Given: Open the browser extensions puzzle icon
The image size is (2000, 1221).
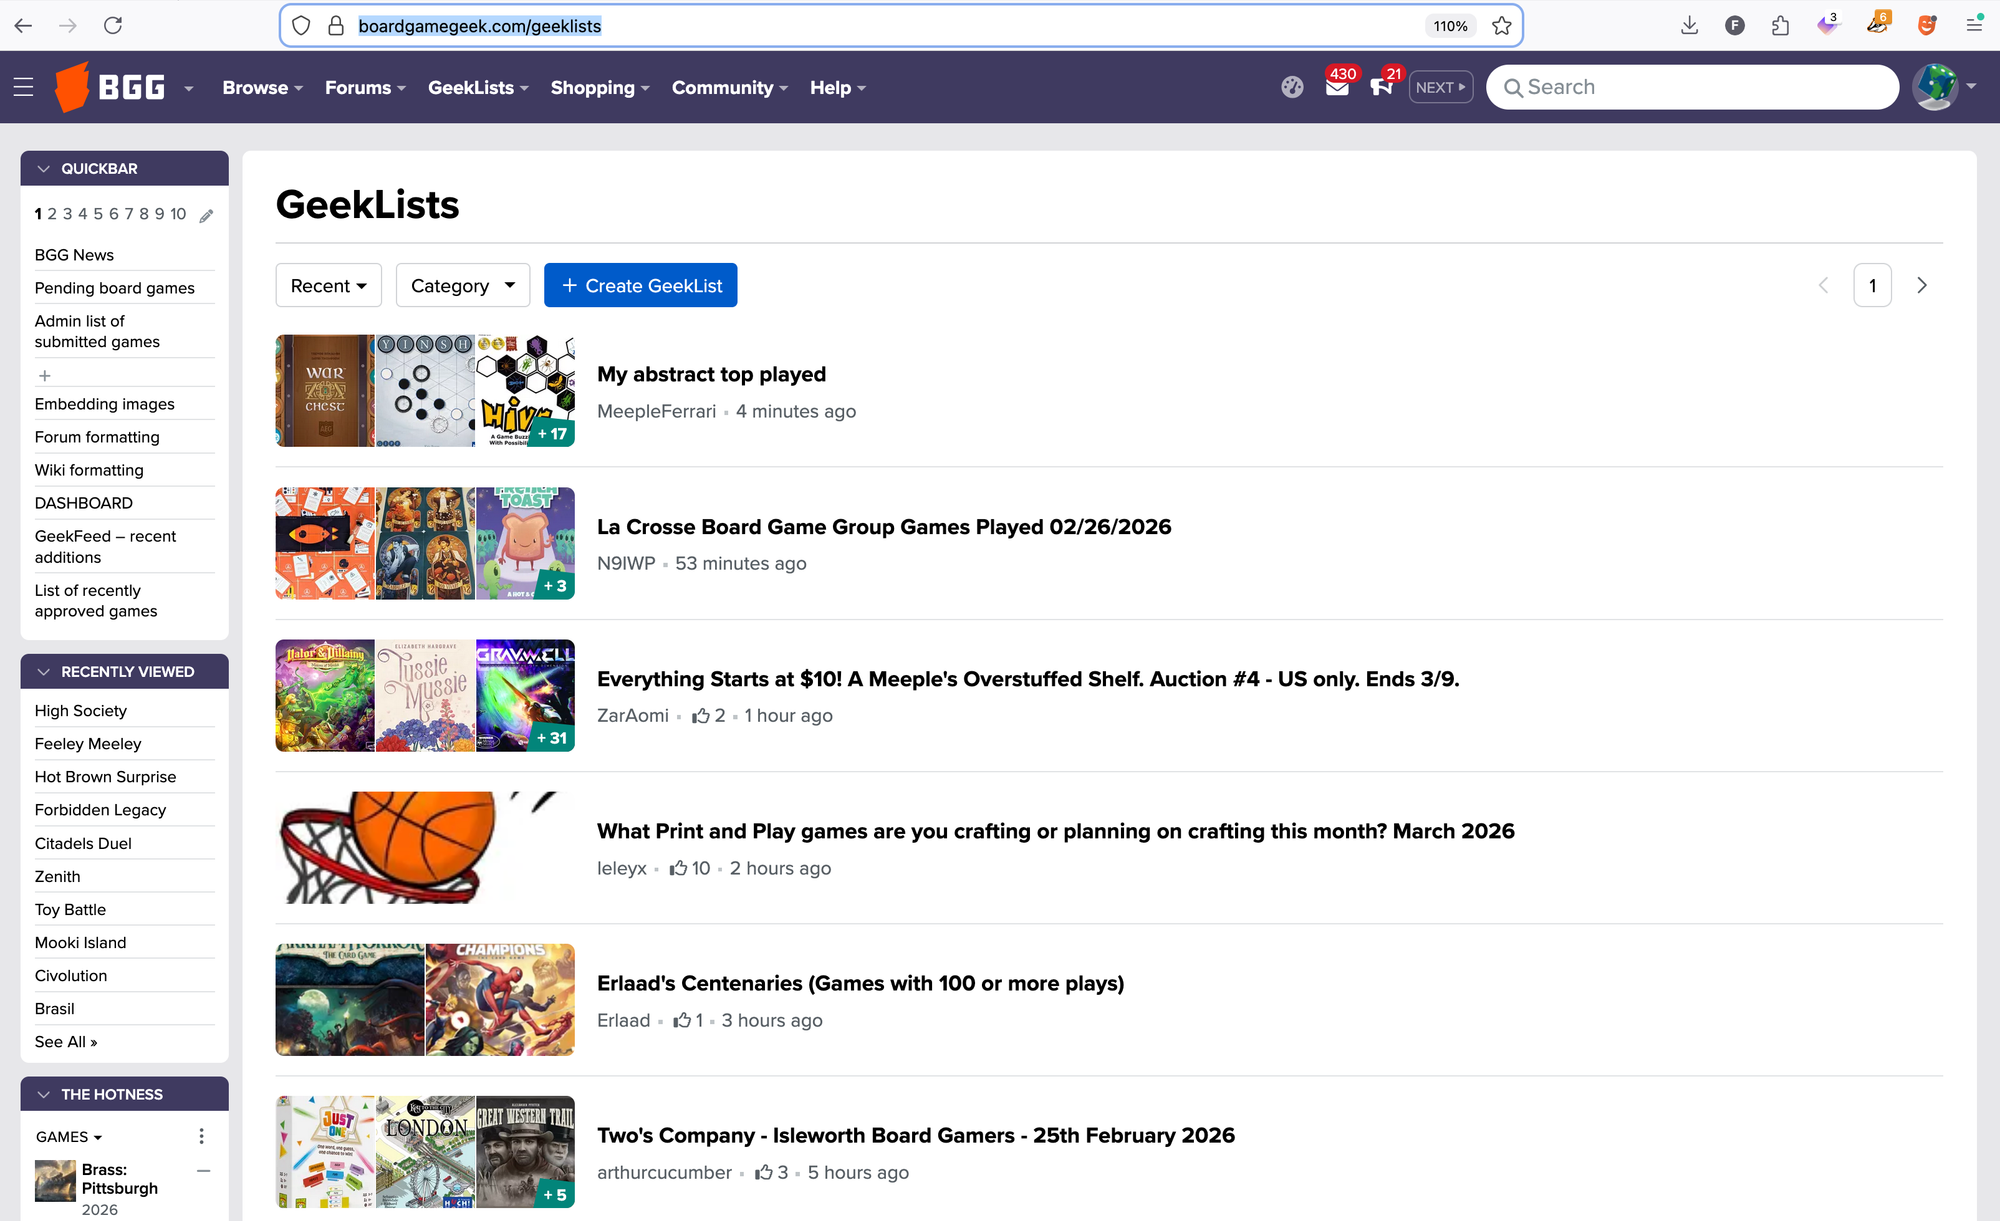Looking at the screenshot, I should tap(1781, 25).
